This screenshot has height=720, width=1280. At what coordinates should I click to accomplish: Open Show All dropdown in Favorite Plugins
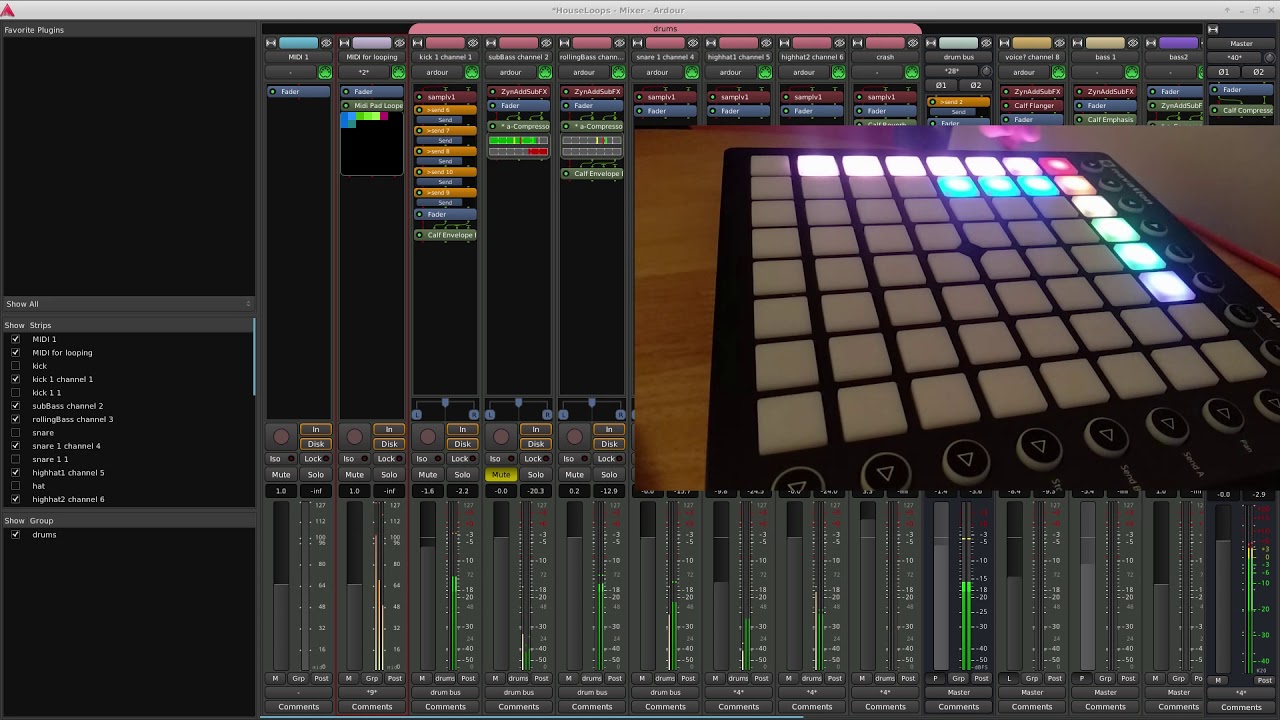coord(128,304)
